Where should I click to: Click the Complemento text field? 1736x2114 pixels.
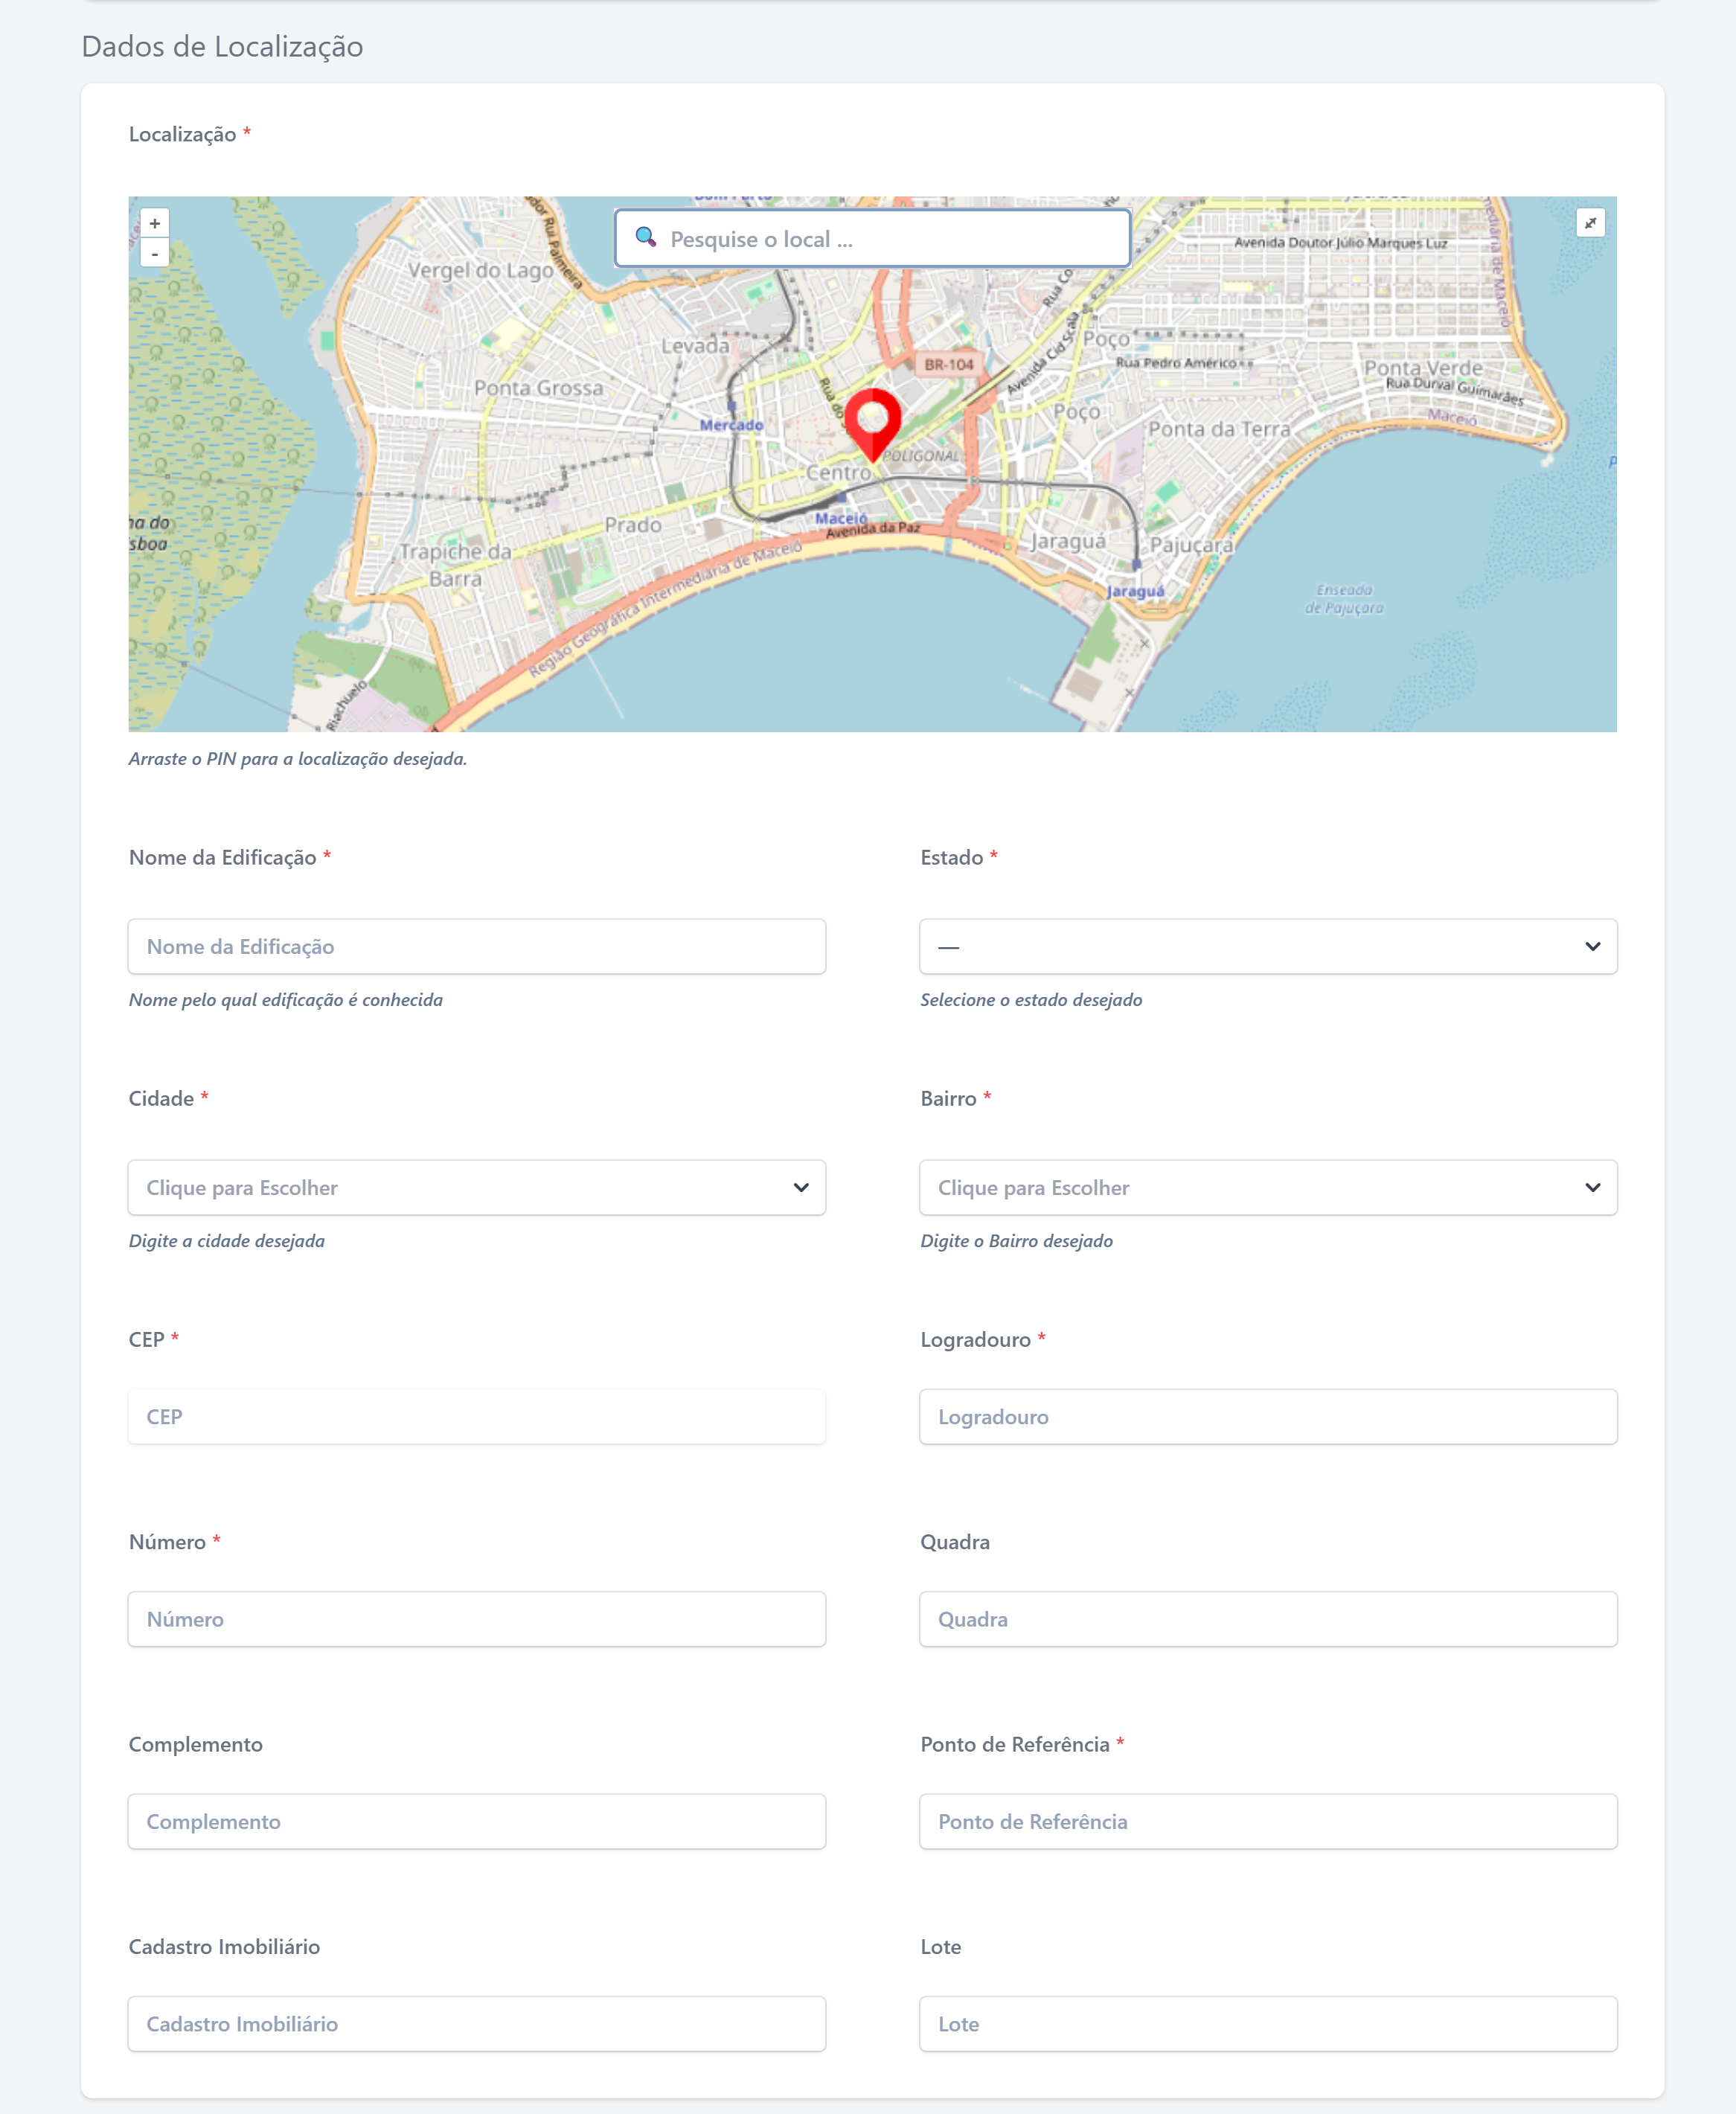tap(476, 1820)
